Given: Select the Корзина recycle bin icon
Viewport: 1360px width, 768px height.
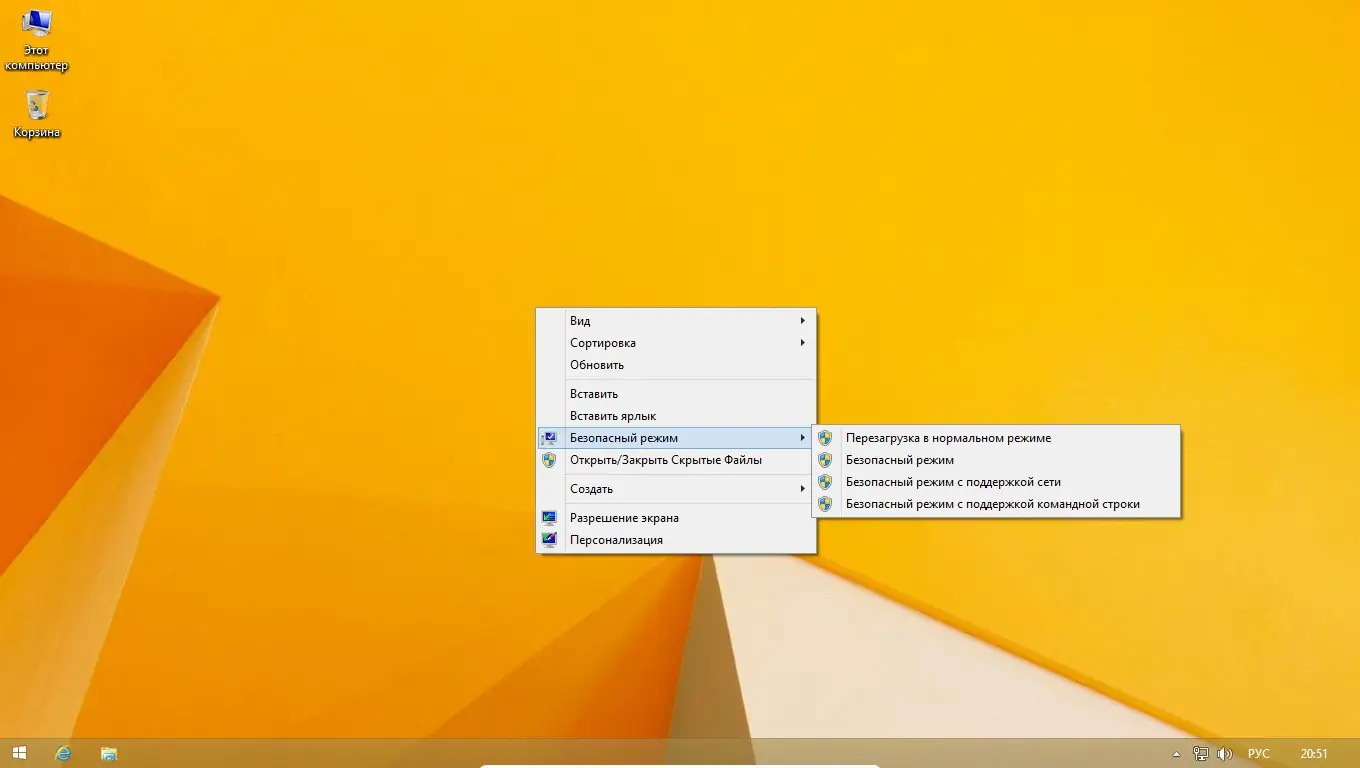Looking at the screenshot, I should tap(37, 113).
